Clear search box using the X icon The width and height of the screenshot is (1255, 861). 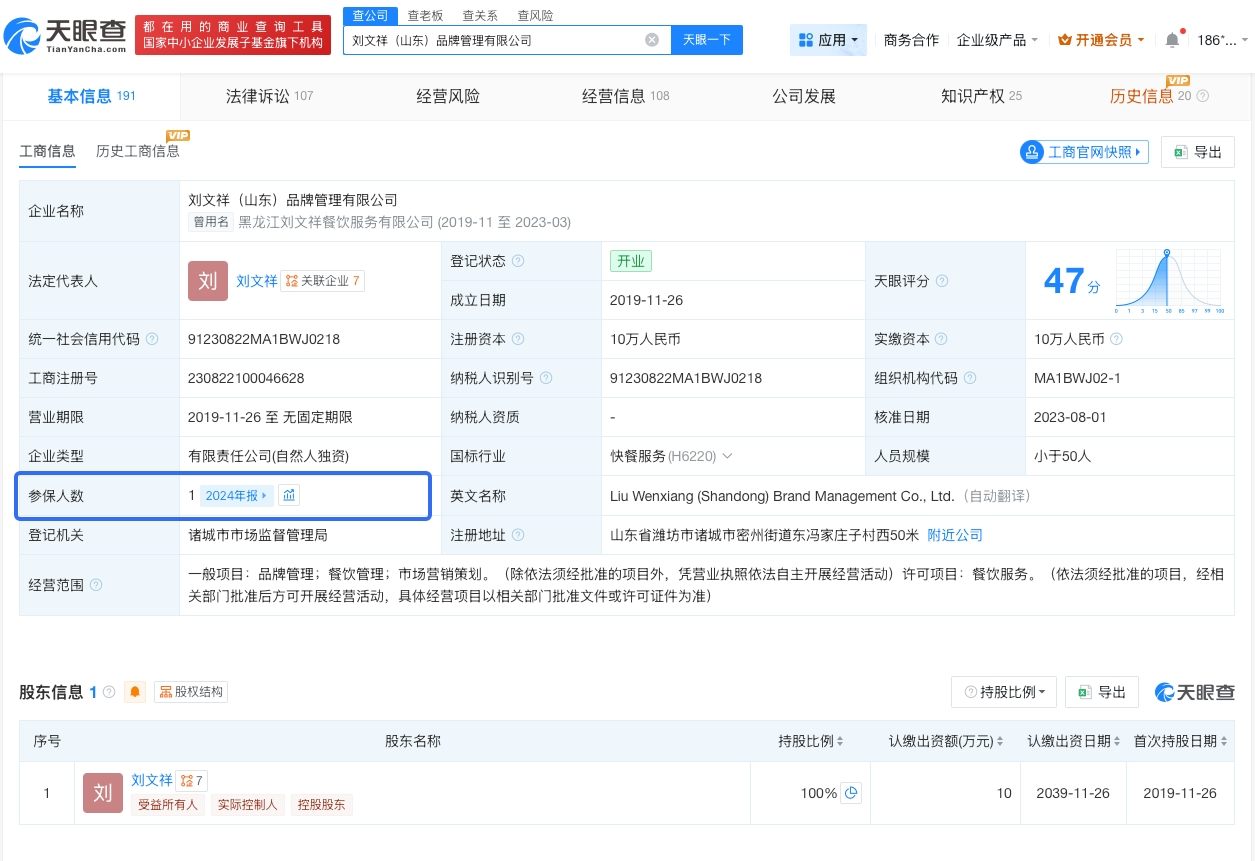[x=652, y=39]
